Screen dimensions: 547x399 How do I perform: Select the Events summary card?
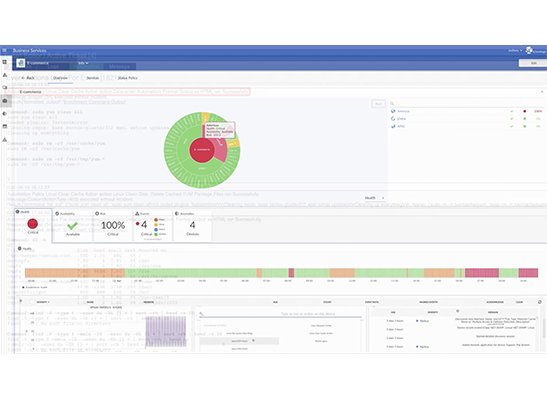click(153, 226)
